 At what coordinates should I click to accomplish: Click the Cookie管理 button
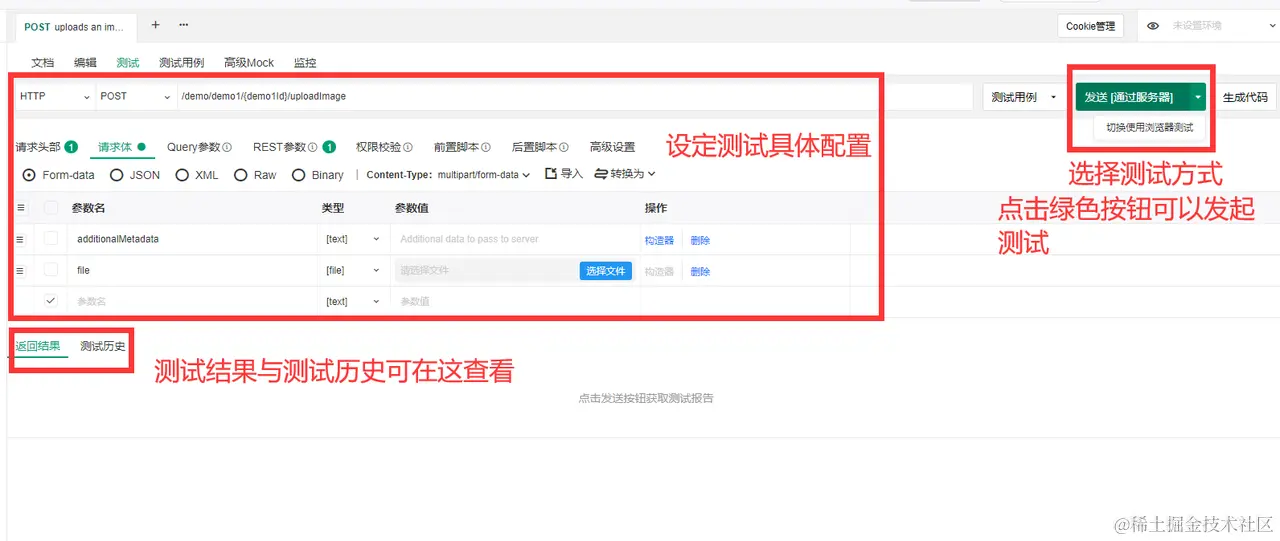coord(1090,26)
